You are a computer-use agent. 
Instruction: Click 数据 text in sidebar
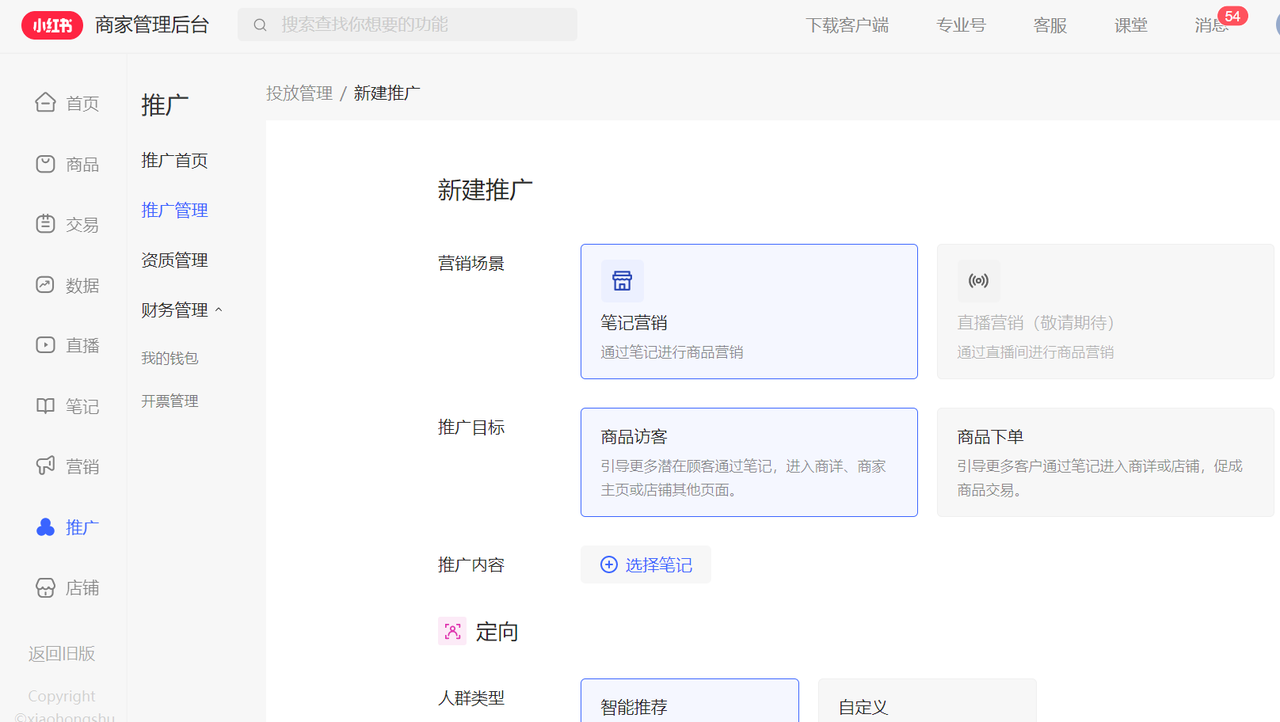click(83, 286)
